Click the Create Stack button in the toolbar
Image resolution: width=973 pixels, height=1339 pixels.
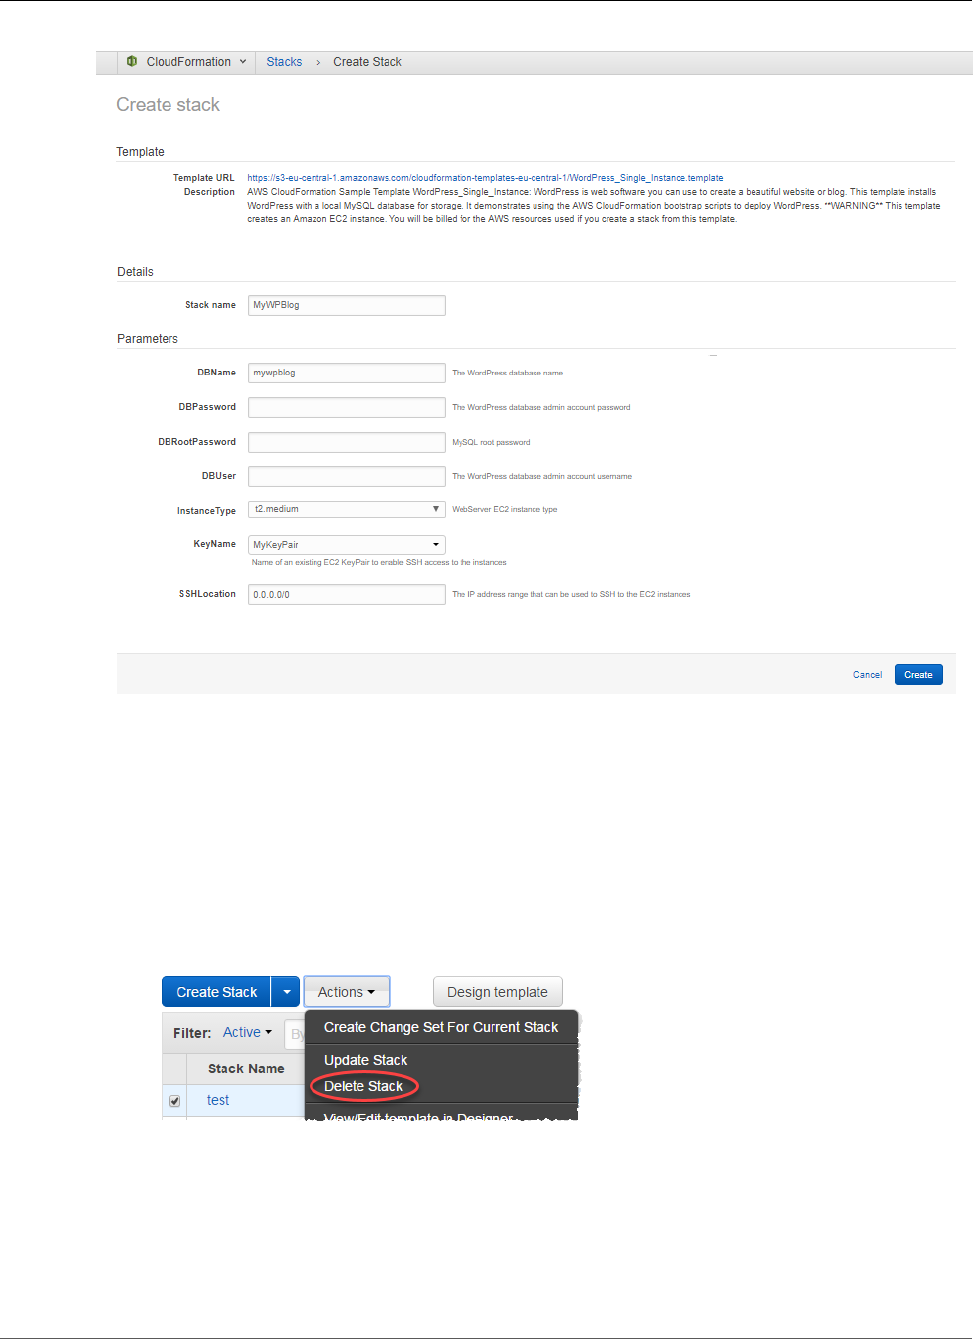[x=216, y=992]
